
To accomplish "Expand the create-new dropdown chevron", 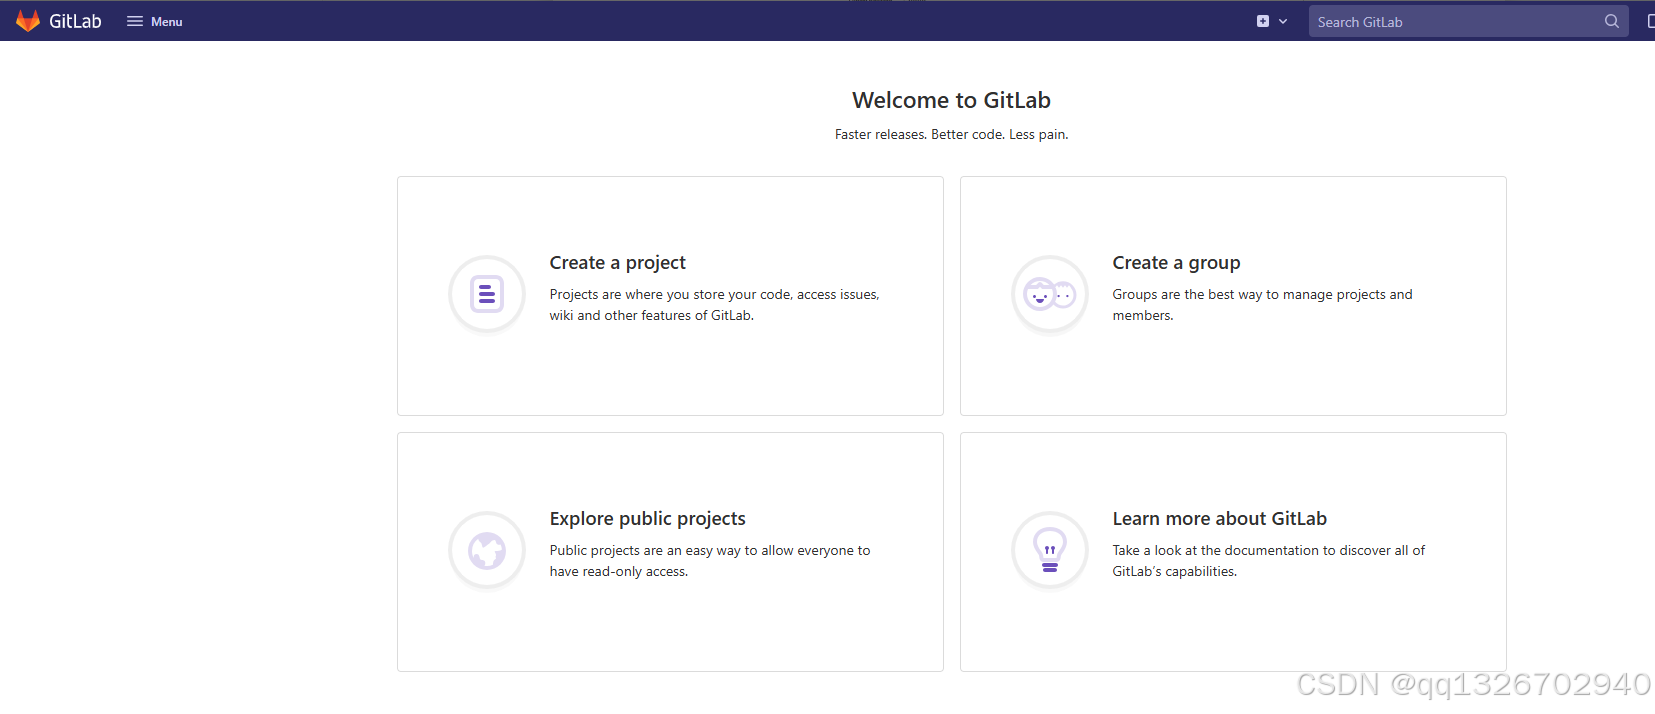I will 1283,21.
